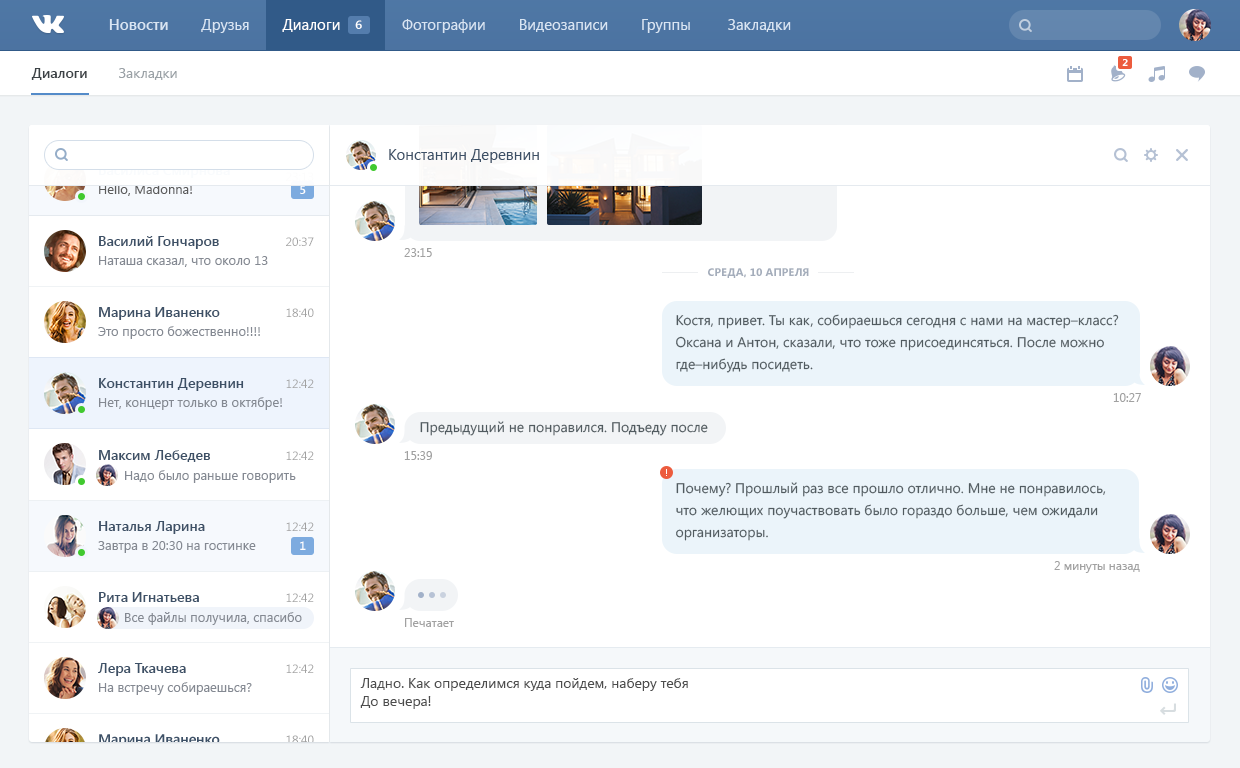Screen dimensions: 1240x768
Task: Open Группы in top navigation
Action: pos(666,25)
